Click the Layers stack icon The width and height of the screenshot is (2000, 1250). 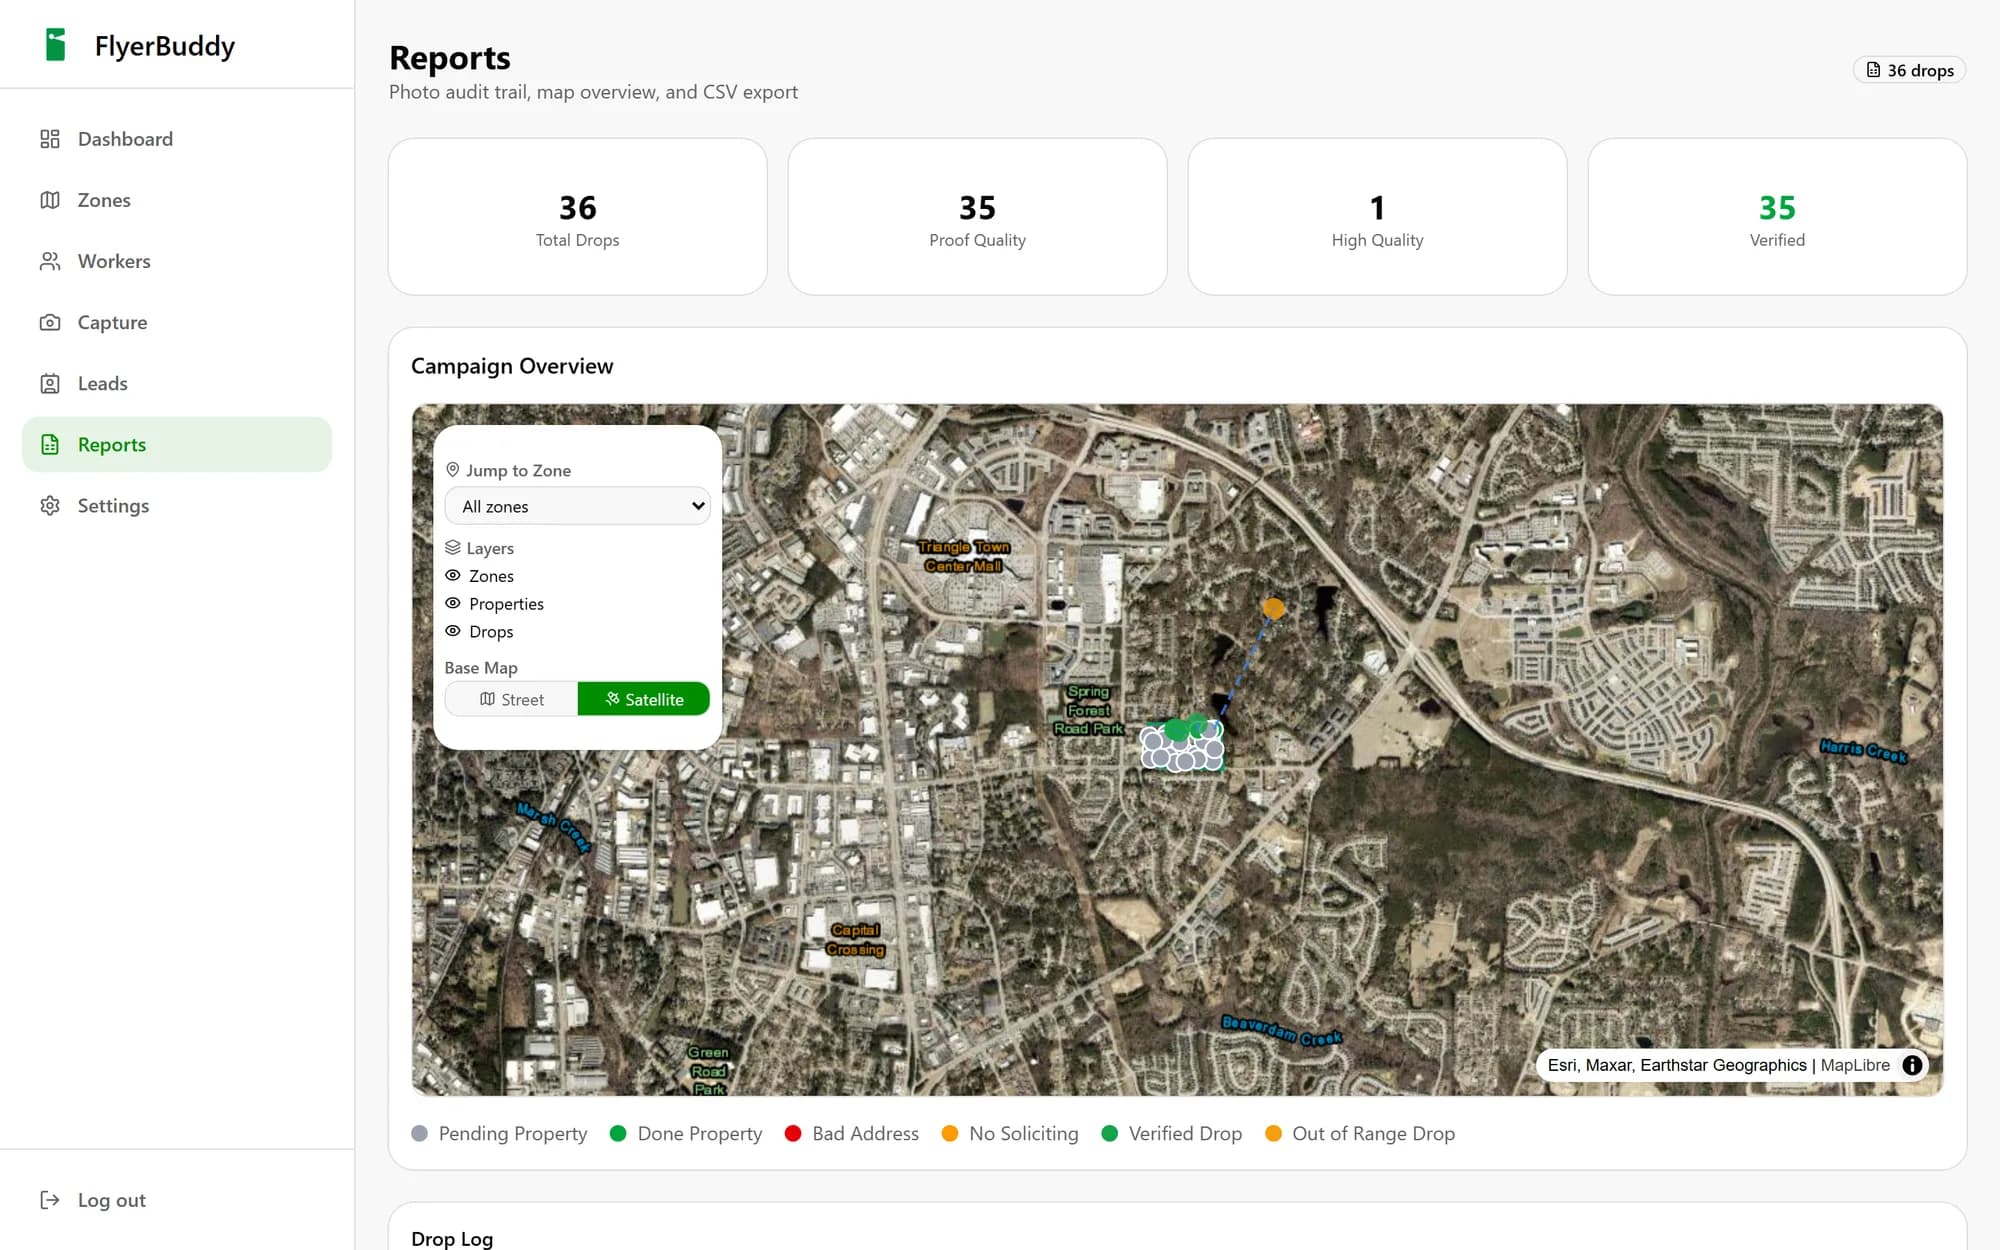coord(452,547)
